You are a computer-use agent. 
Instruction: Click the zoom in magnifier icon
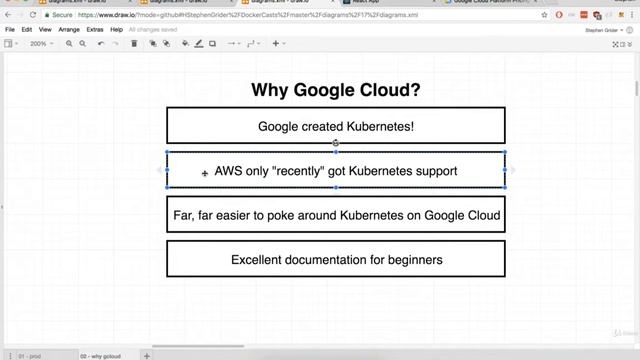(x=69, y=43)
